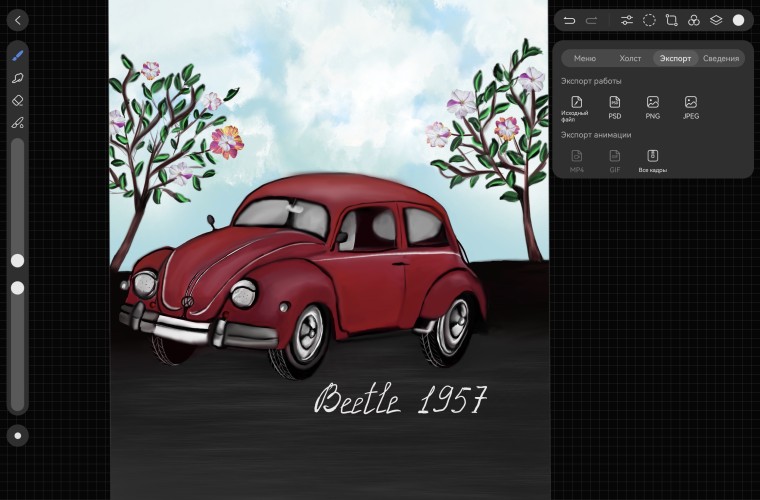Export as PSD file
The height and width of the screenshot is (500, 760).
[615, 106]
